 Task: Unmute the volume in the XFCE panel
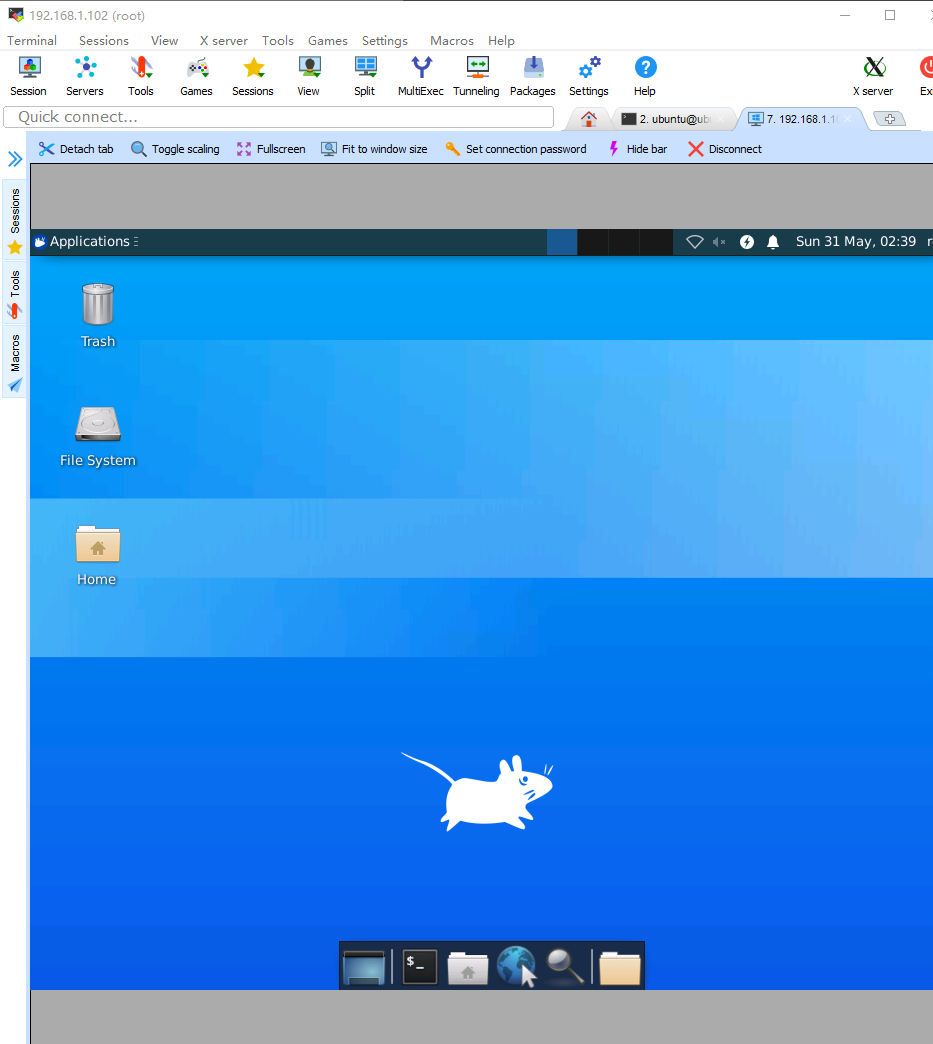coord(718,241)
